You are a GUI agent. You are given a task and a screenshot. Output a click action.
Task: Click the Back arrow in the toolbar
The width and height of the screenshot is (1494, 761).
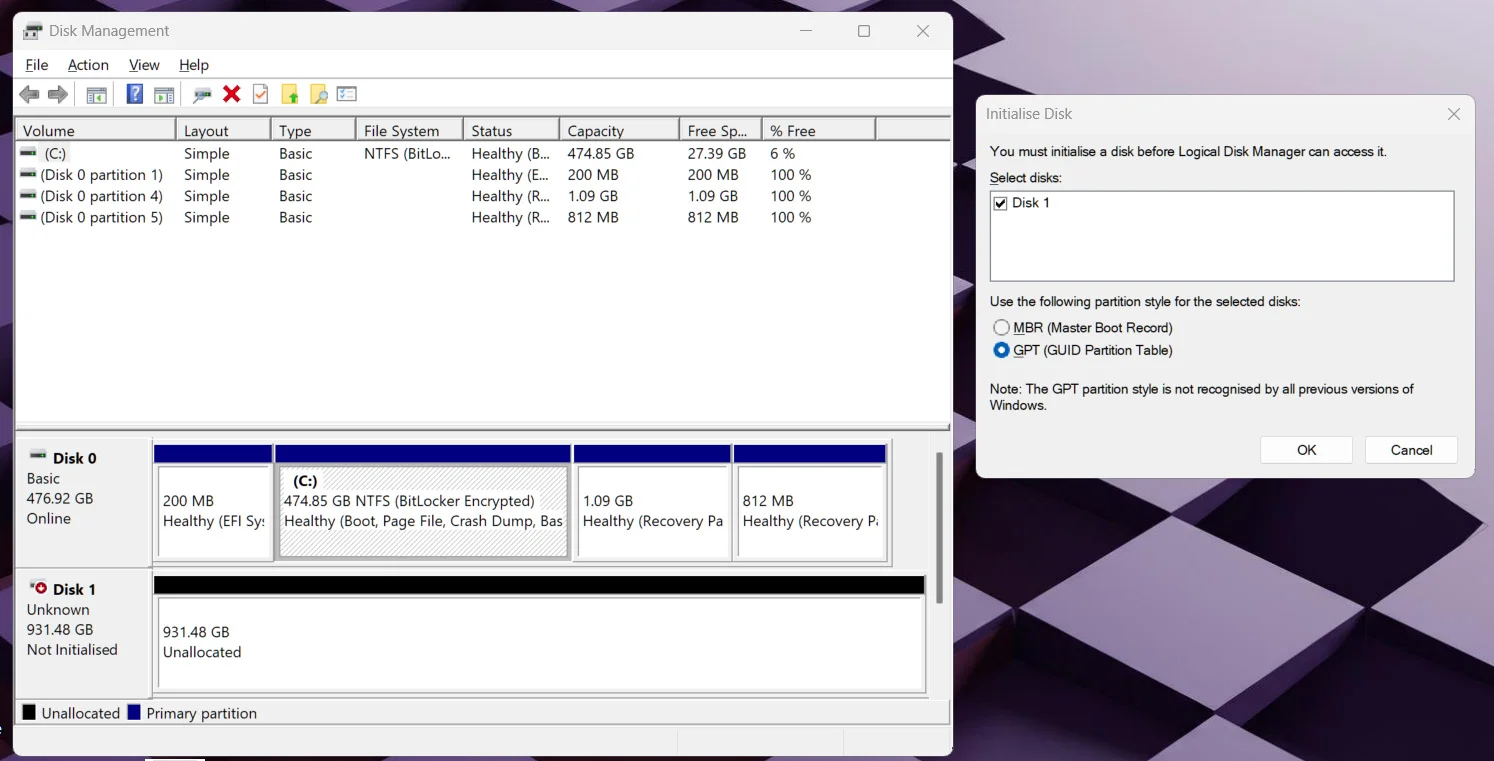(x=29, y=94)
